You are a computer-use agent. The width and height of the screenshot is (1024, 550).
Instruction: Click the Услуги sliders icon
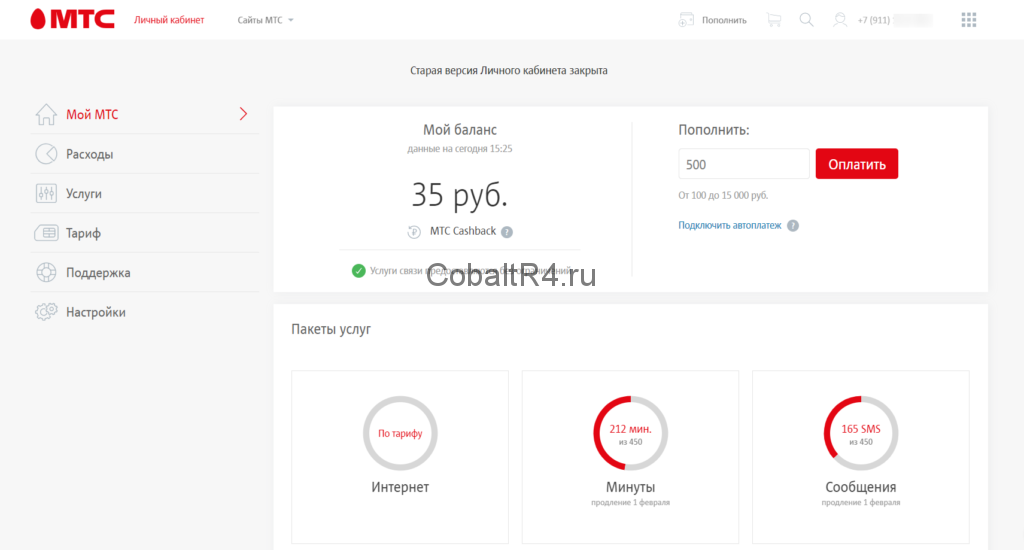click(46, 194)
